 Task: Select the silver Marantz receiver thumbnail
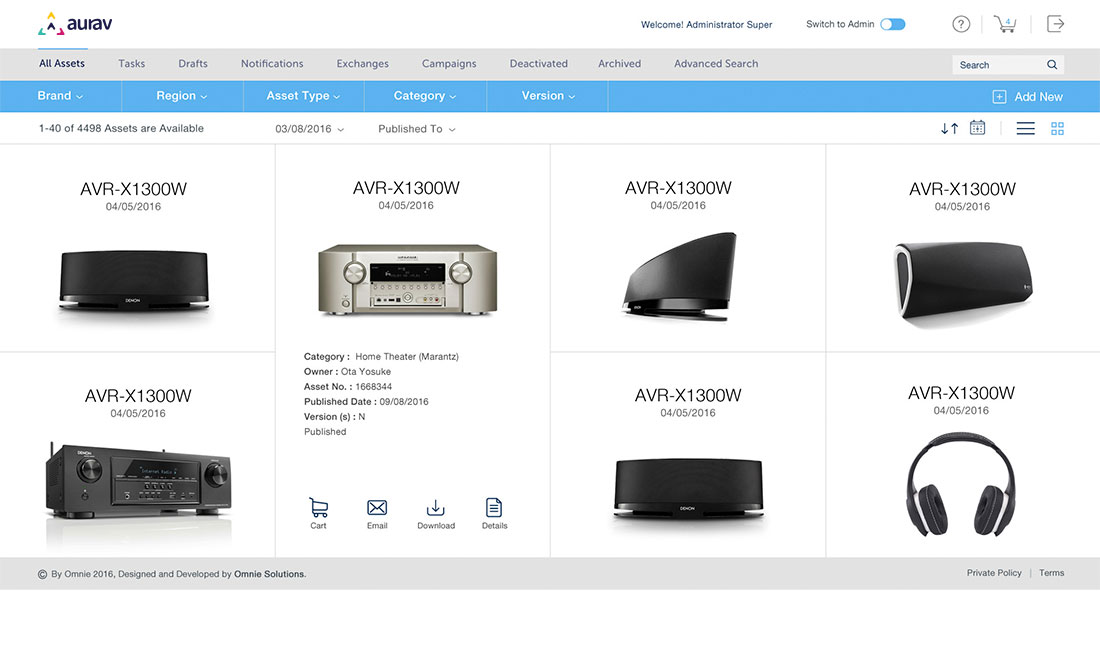pyautogui.click(x=408, y=279)
